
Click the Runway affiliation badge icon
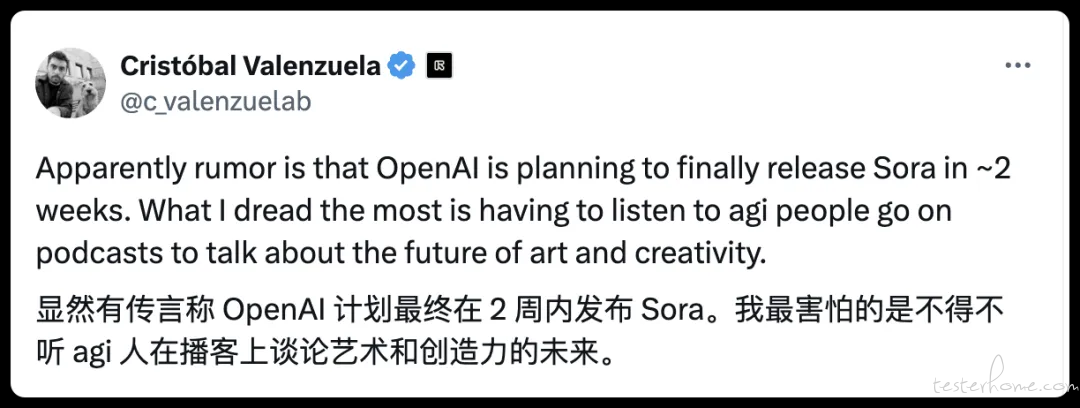click(x=439, y=66)
